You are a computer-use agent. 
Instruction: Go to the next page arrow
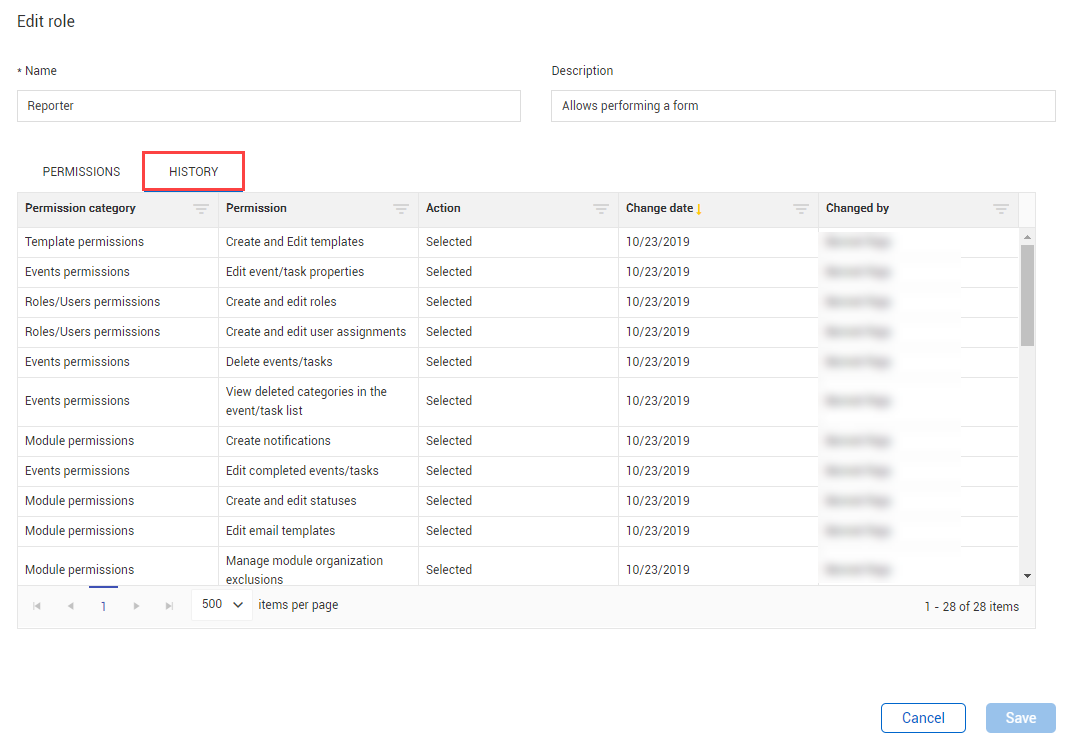[137, 606]
